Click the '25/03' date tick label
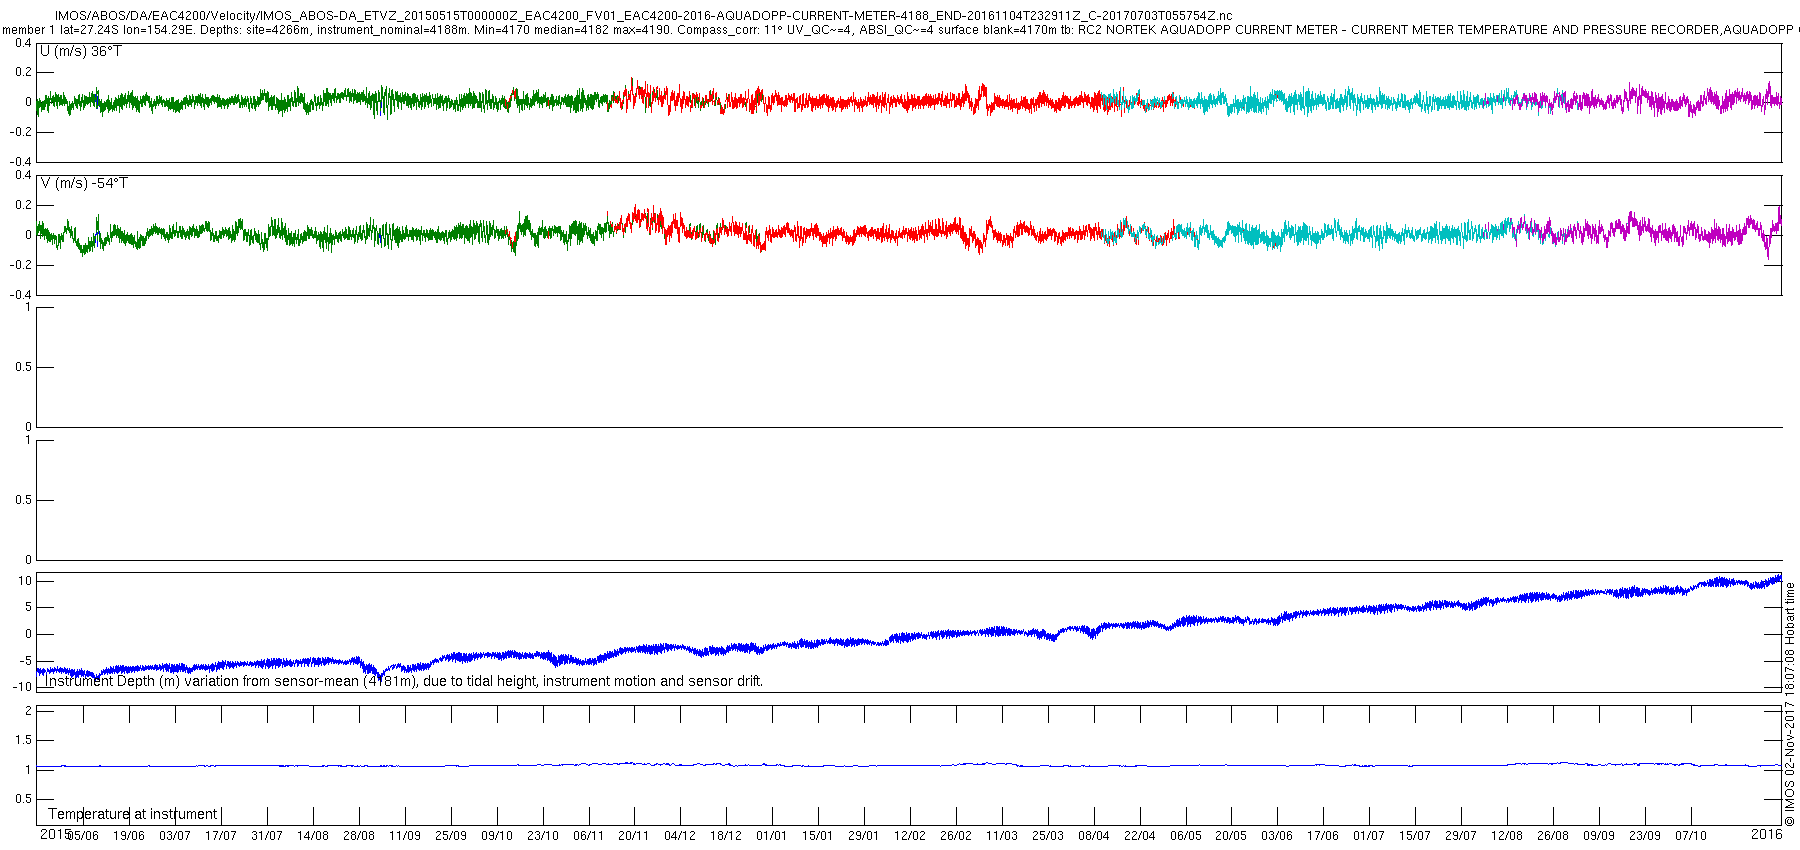This screenshot has height=850, width=1800. [x=1047, y=836]
